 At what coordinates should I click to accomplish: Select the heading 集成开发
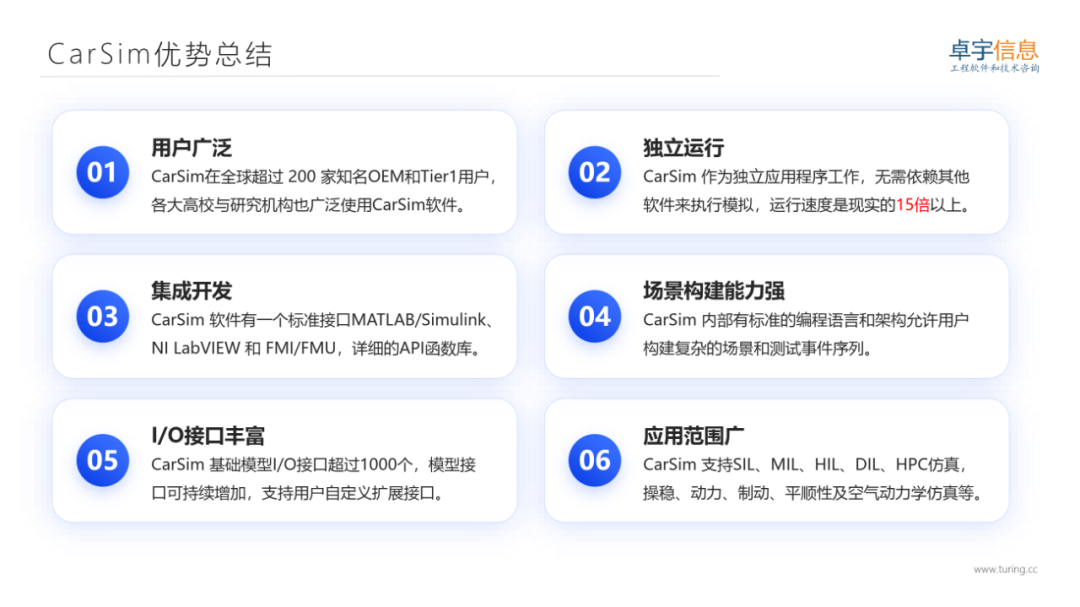(x=191, y=291)
